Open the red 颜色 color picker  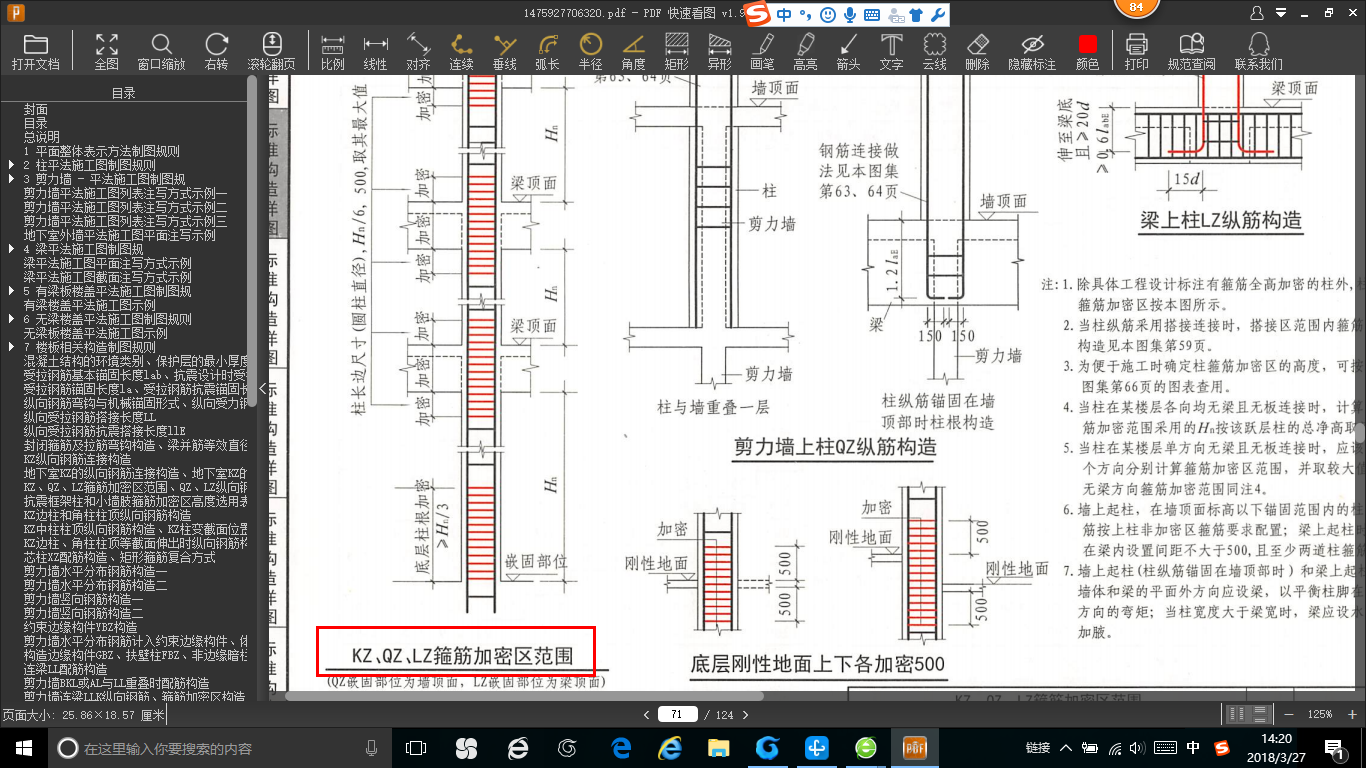point(1087,51)
